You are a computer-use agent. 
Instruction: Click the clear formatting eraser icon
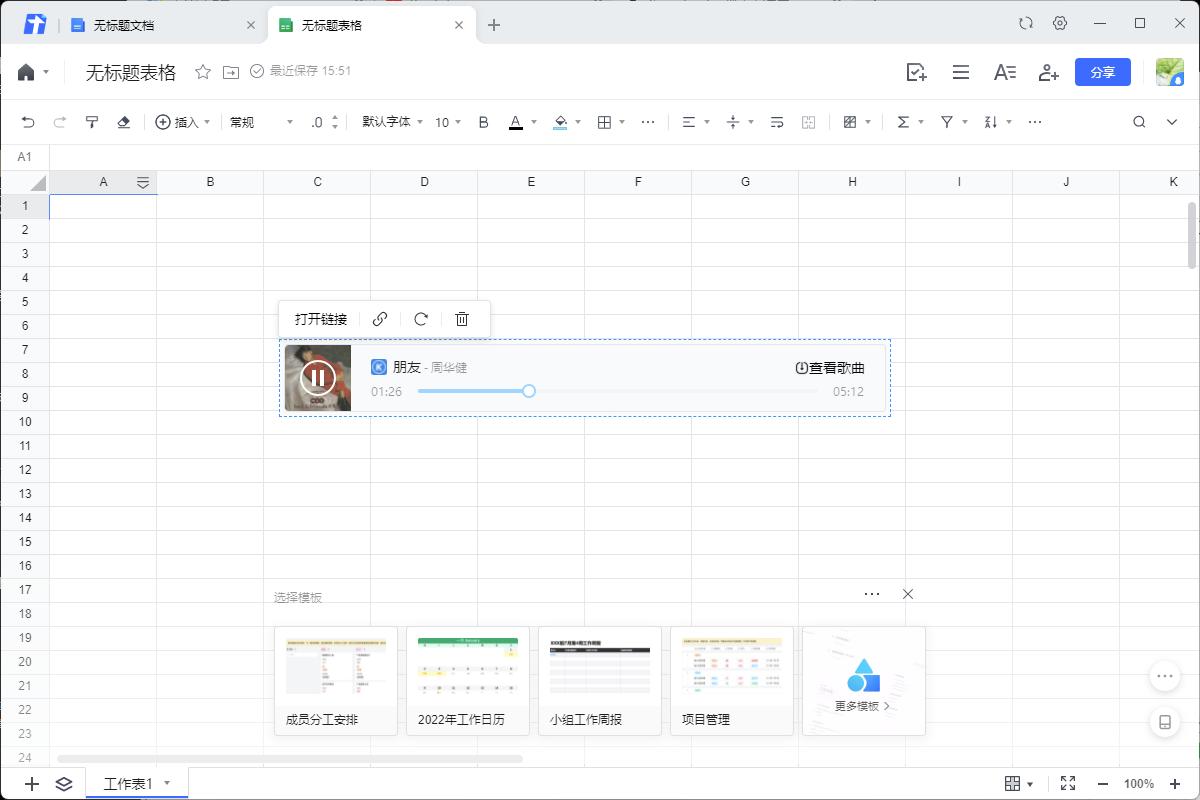coord(122,121)
